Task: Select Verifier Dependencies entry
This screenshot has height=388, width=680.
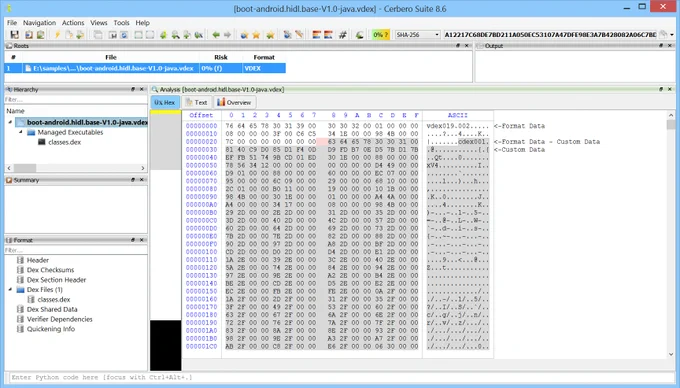Action: (x=59, y=319)
